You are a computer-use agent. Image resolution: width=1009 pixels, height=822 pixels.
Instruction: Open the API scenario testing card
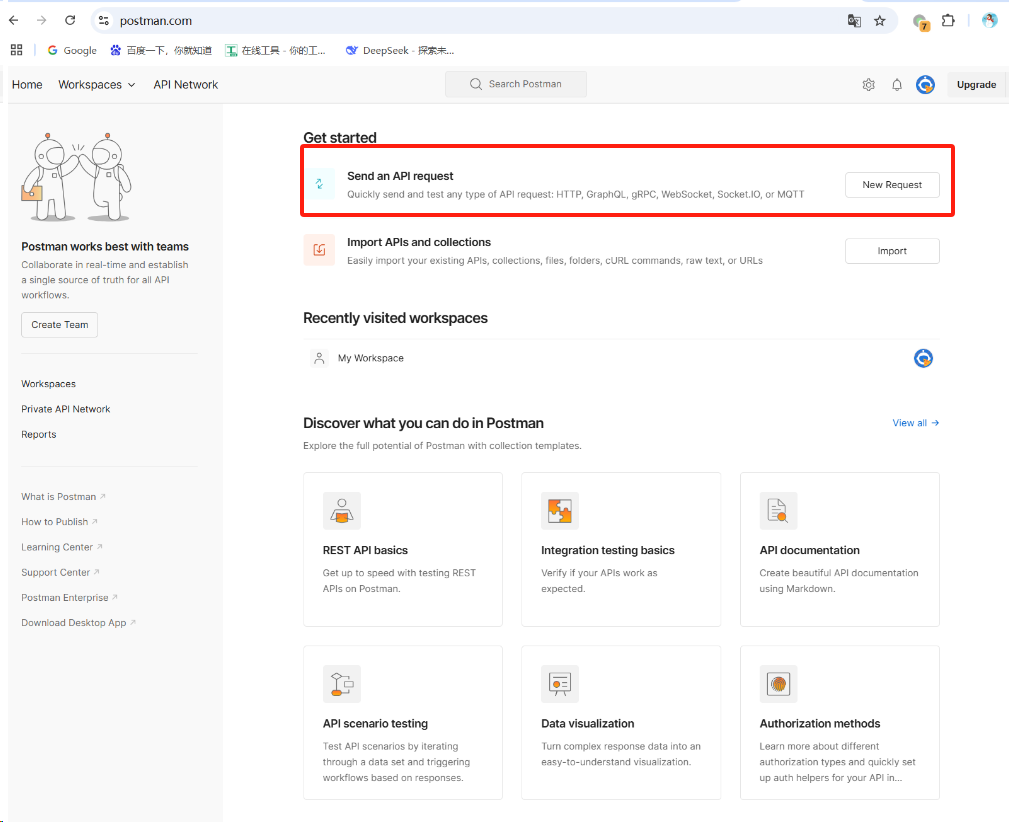point(403,722)
